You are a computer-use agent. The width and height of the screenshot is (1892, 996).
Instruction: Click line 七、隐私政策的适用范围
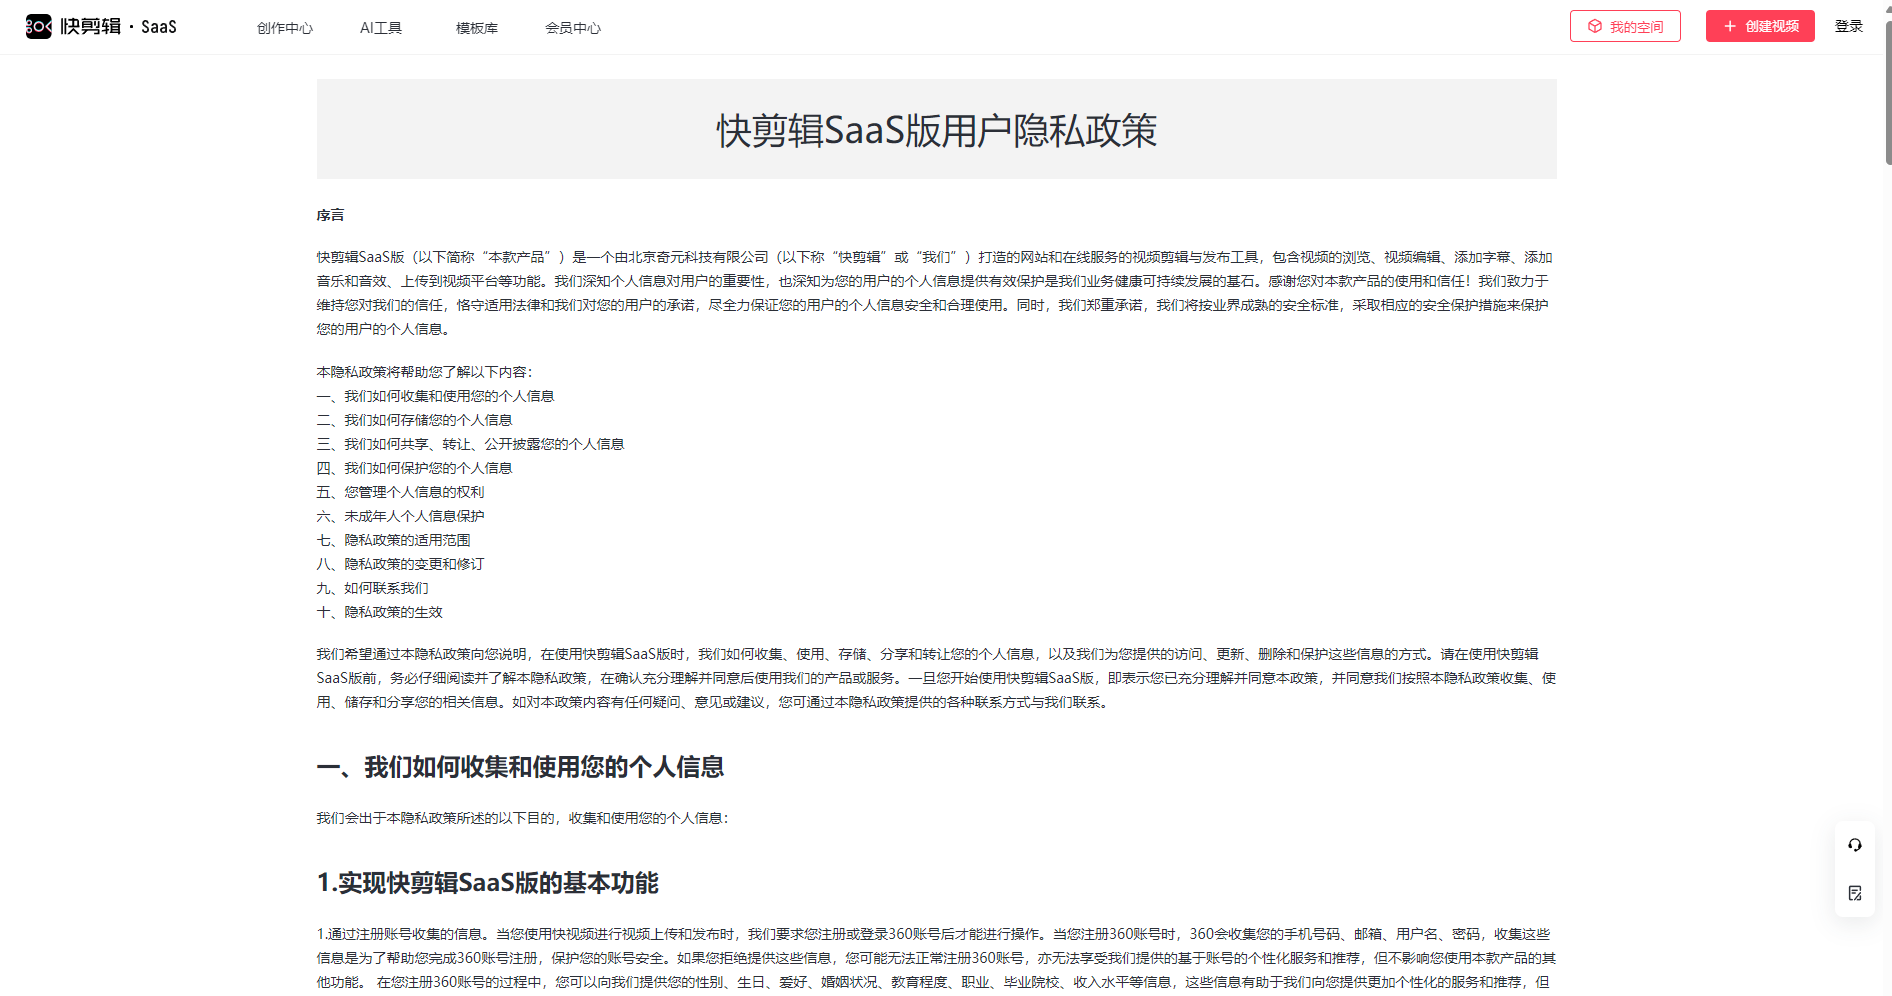[393, 540]
